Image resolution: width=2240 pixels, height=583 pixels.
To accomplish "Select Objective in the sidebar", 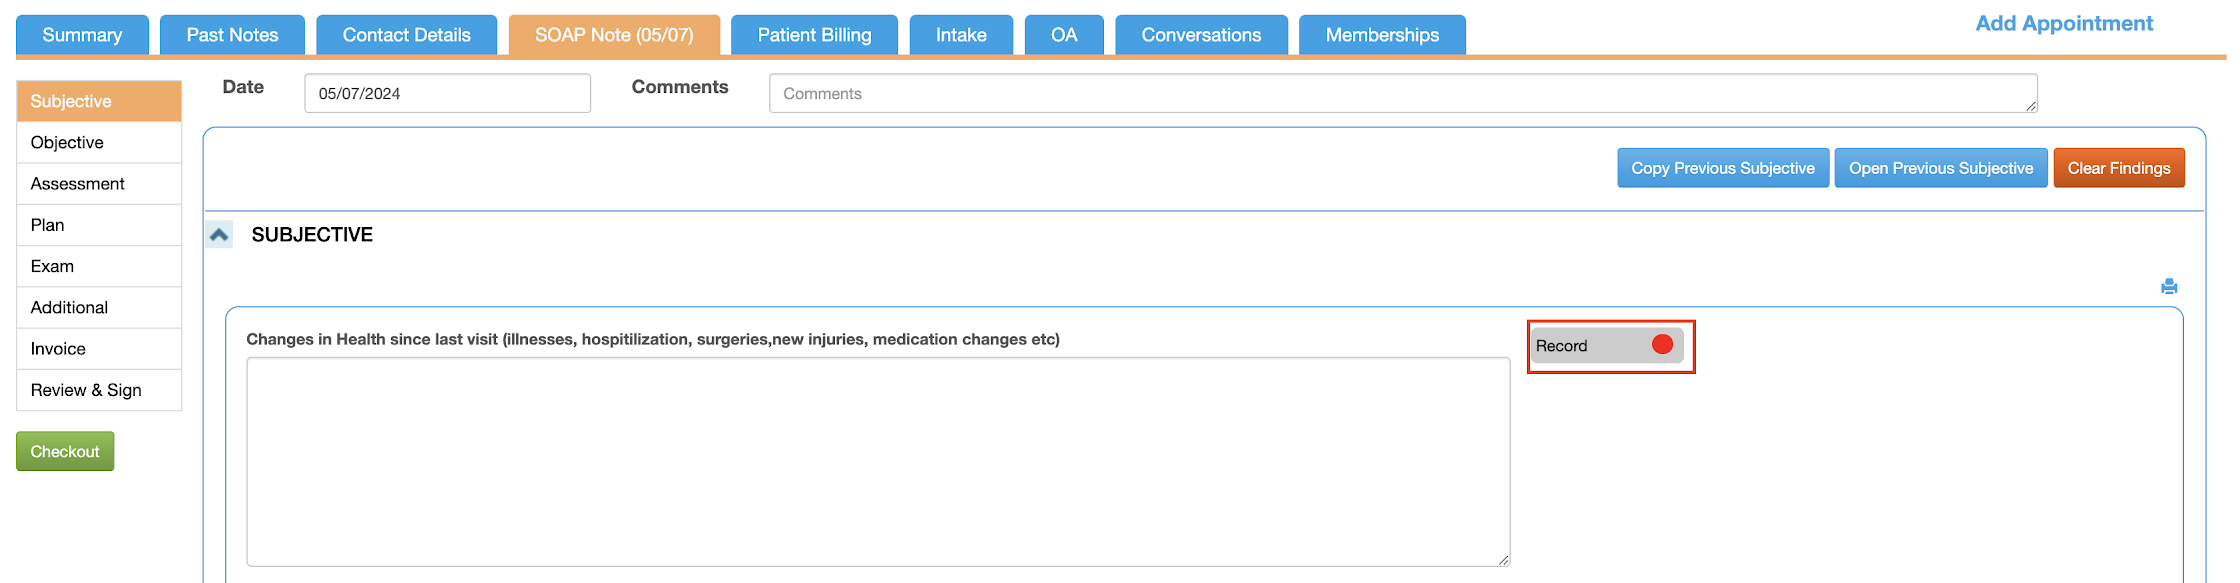I will 67,142.
